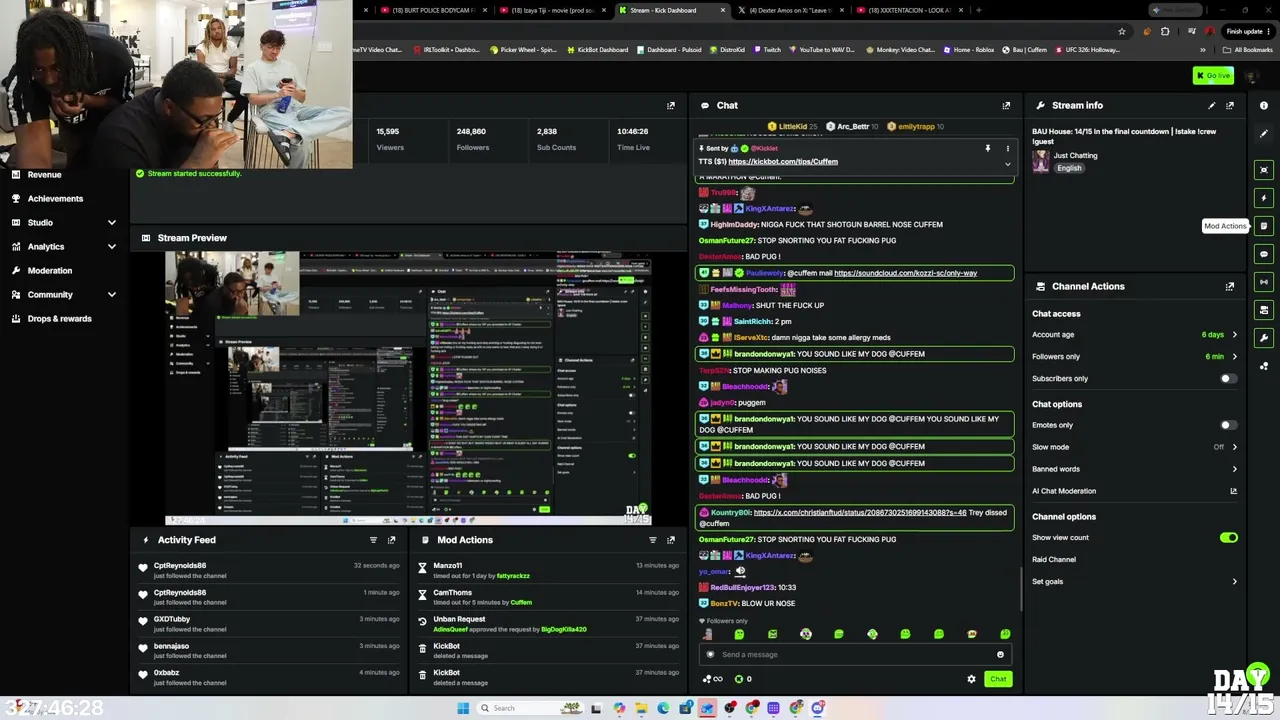Screen dimensions: 1280x720
Task: Toggle Subscribers only chat switch
Action: pos(1228,379)
